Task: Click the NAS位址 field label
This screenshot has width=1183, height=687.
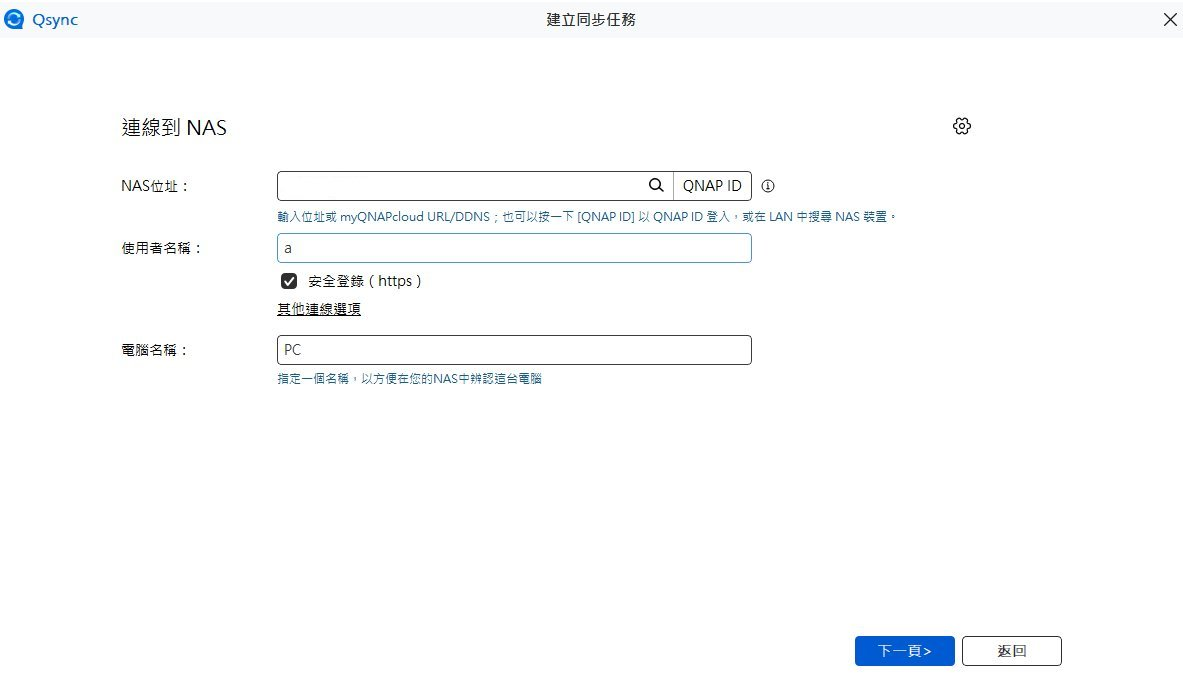Action: [x=155, y=186]
